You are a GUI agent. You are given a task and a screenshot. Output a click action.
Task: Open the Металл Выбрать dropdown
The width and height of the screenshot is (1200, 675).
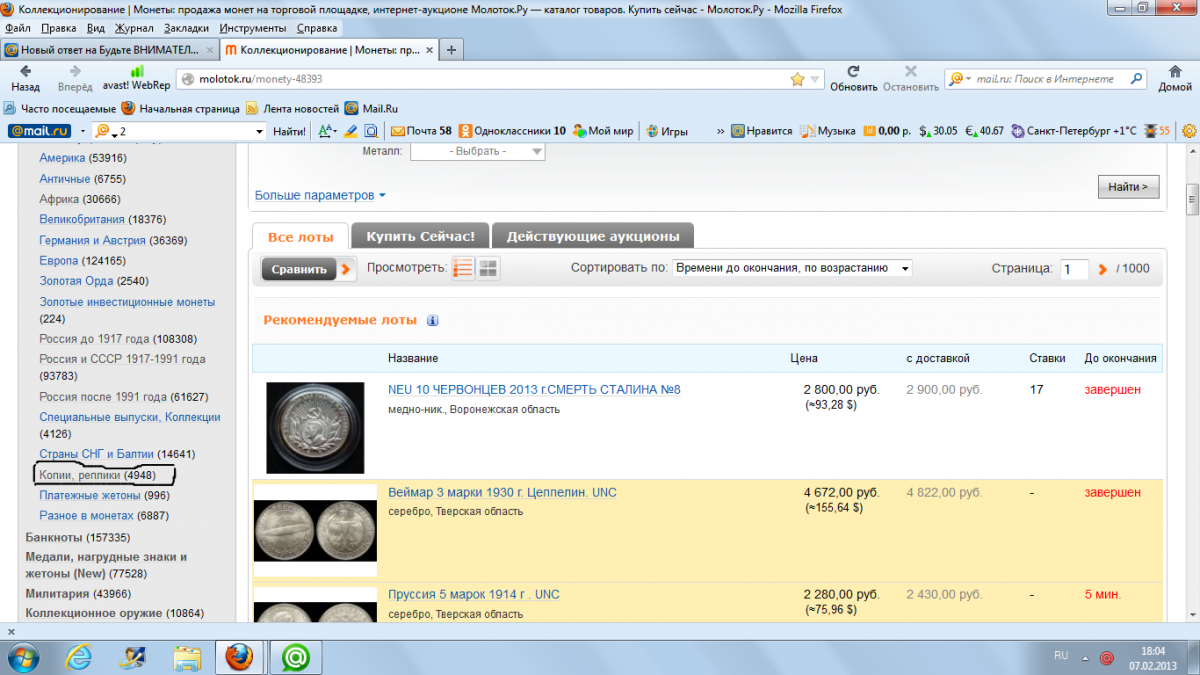(478, 151)
